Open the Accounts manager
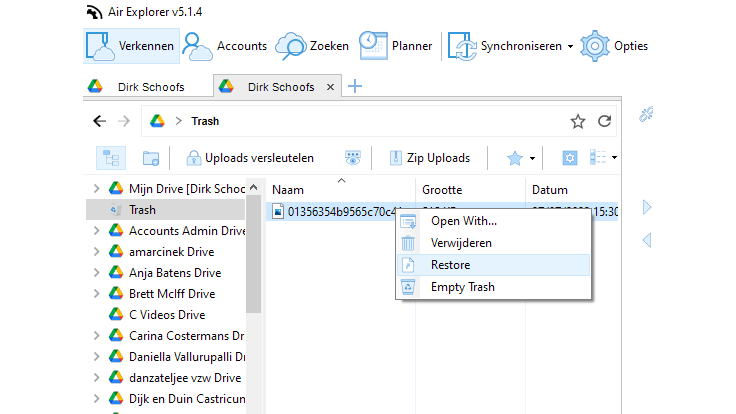 coord(226,46)
